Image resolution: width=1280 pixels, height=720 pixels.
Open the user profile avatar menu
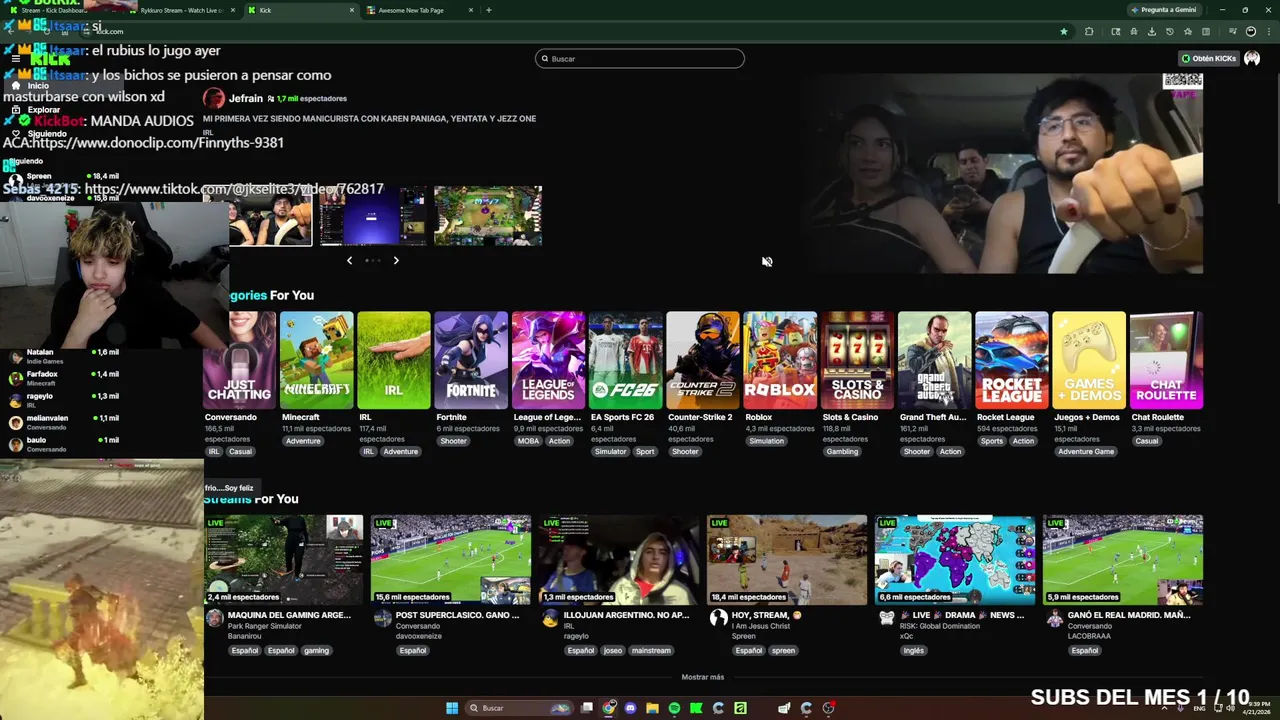click(x=1252, y=59)
